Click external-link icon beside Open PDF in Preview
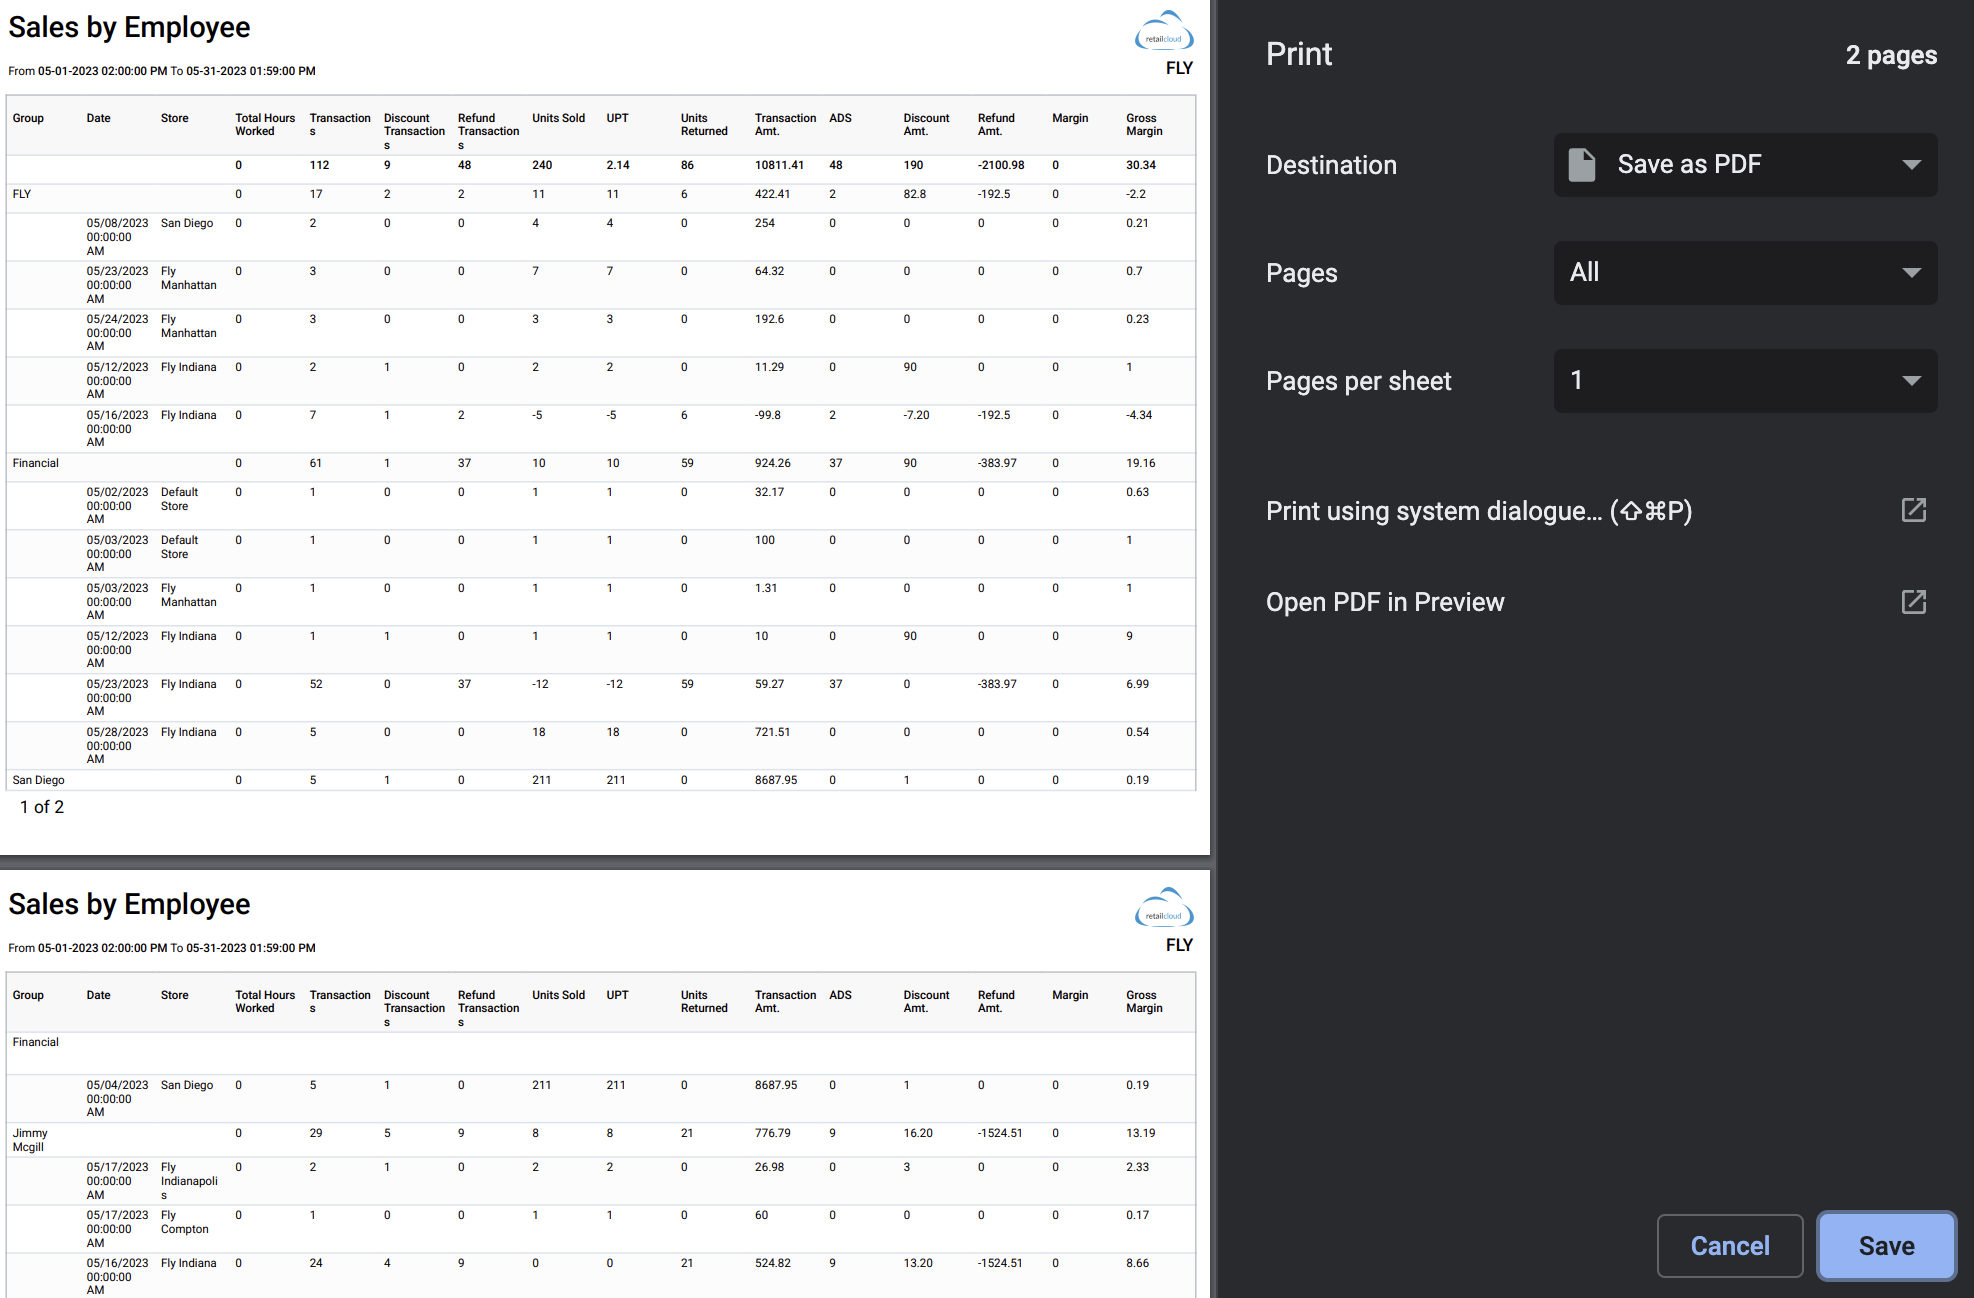 (x=1913, y=601)
